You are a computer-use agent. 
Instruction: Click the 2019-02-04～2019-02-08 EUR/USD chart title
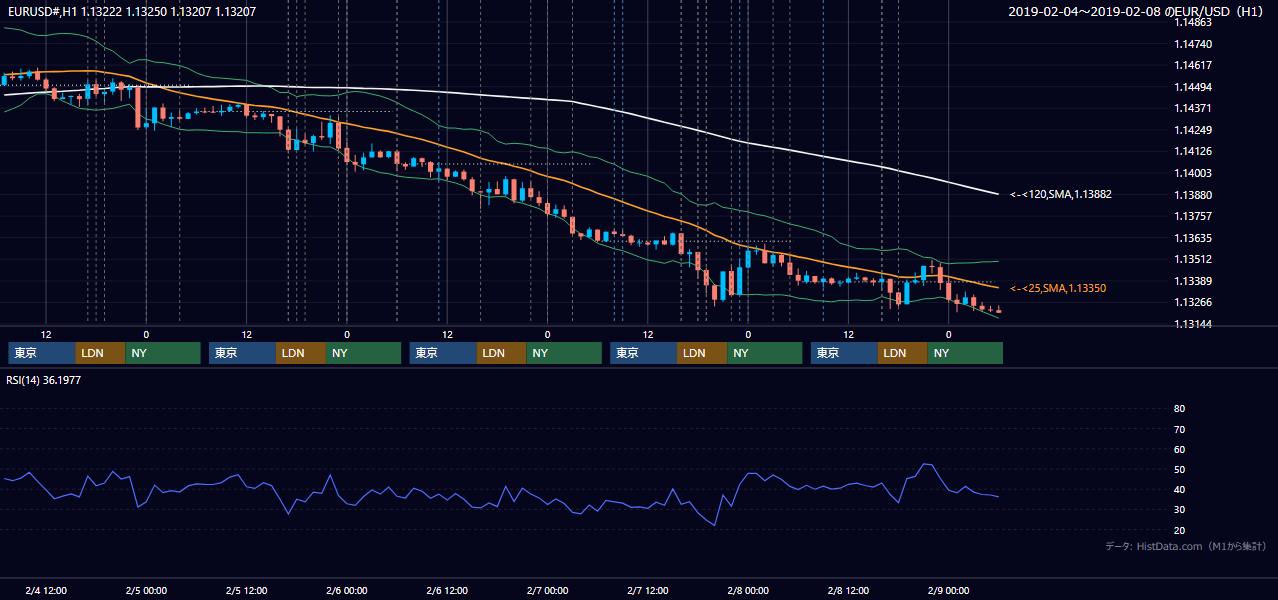(x=1136, y=11)
